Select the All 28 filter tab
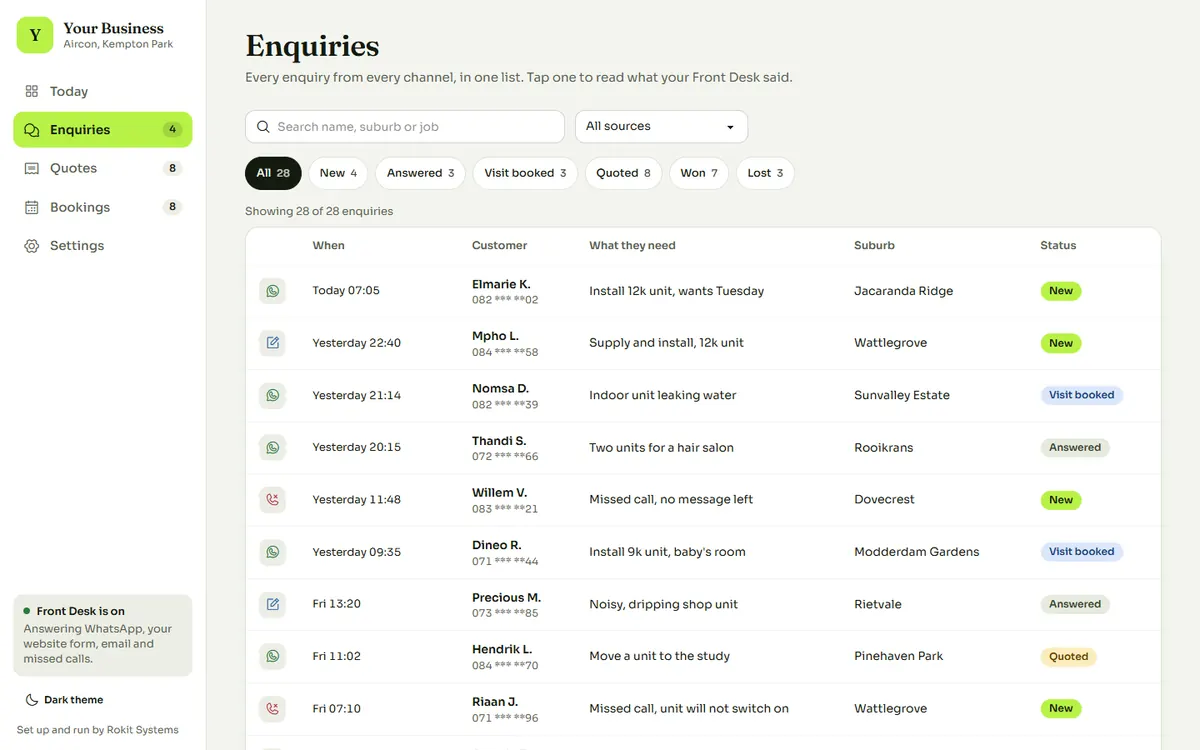This screenshot has height=750, width=1200. [x=273, y=173]
